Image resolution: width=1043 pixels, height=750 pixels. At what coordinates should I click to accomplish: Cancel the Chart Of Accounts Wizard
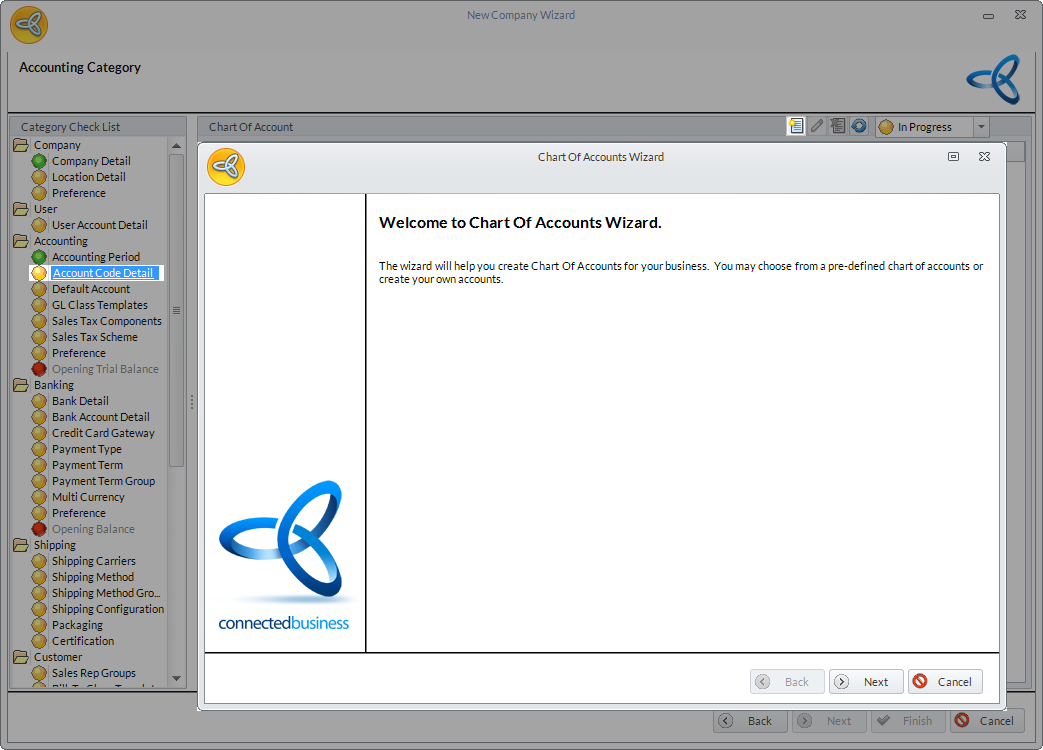945,682
